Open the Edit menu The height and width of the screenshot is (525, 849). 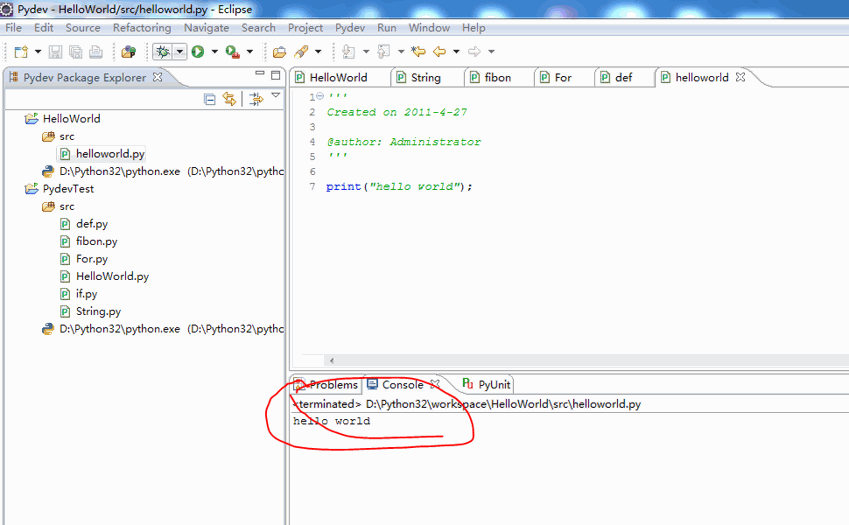click(43, 28)
